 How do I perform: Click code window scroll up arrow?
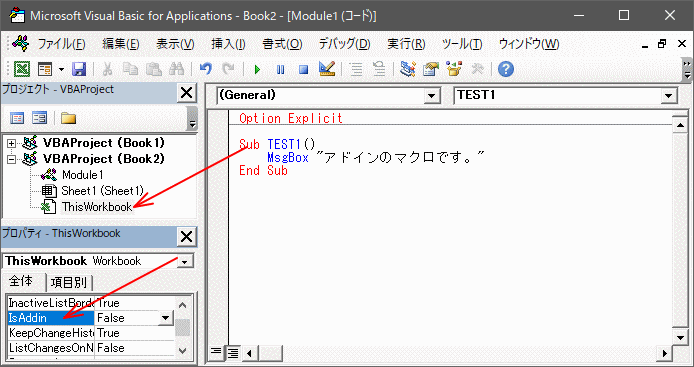680,126
